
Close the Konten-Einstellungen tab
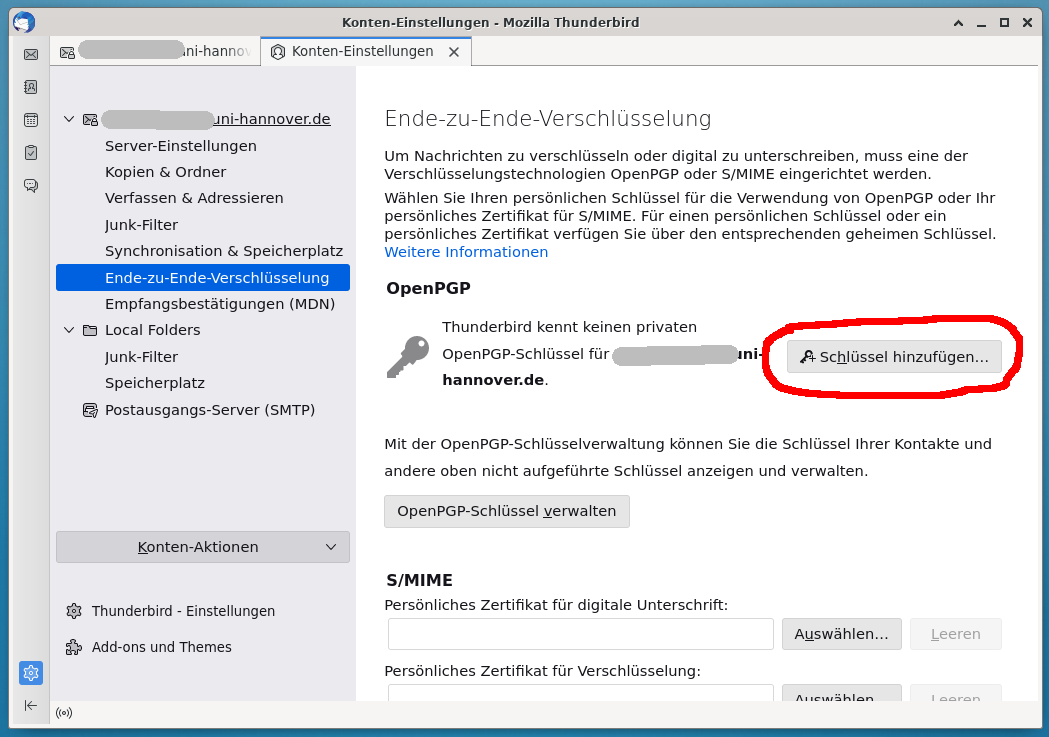(454, 52)
